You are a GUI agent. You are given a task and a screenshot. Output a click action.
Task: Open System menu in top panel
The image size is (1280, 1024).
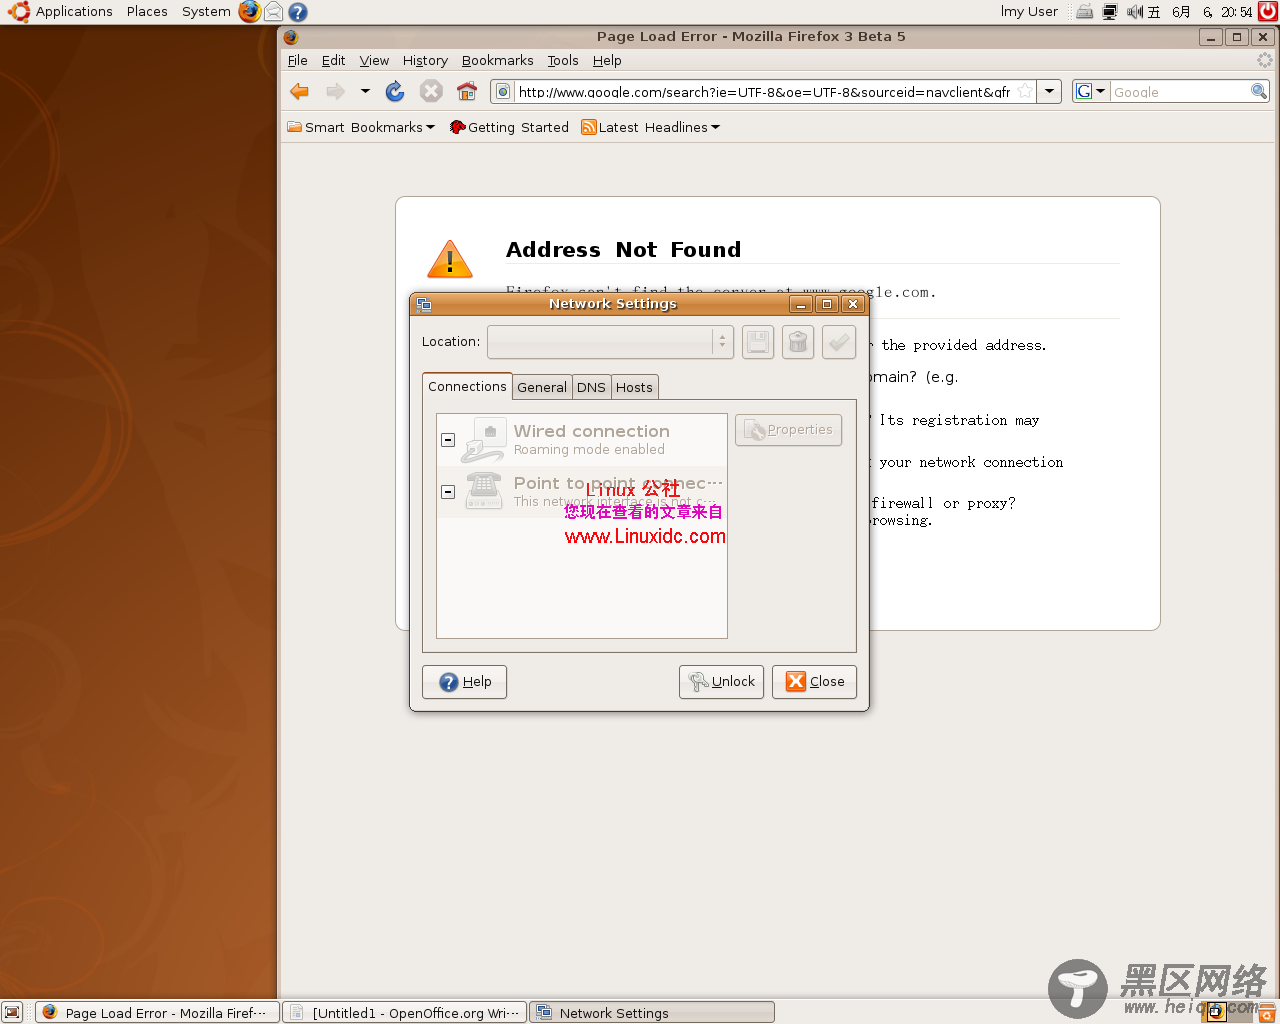[x=206, y=12]
